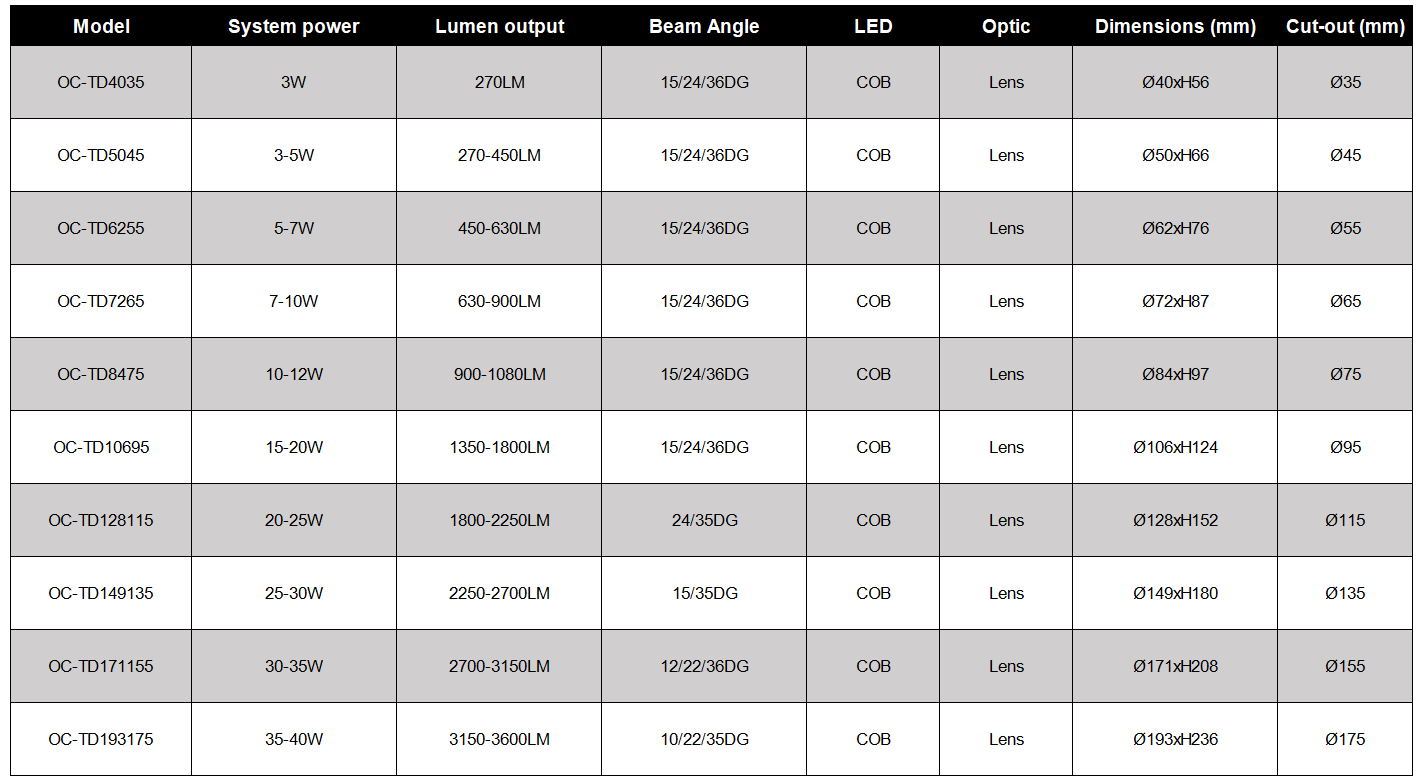Select the 3150-3600LM lumen output cell
1420x780 pixels.
tap(499, 739)
